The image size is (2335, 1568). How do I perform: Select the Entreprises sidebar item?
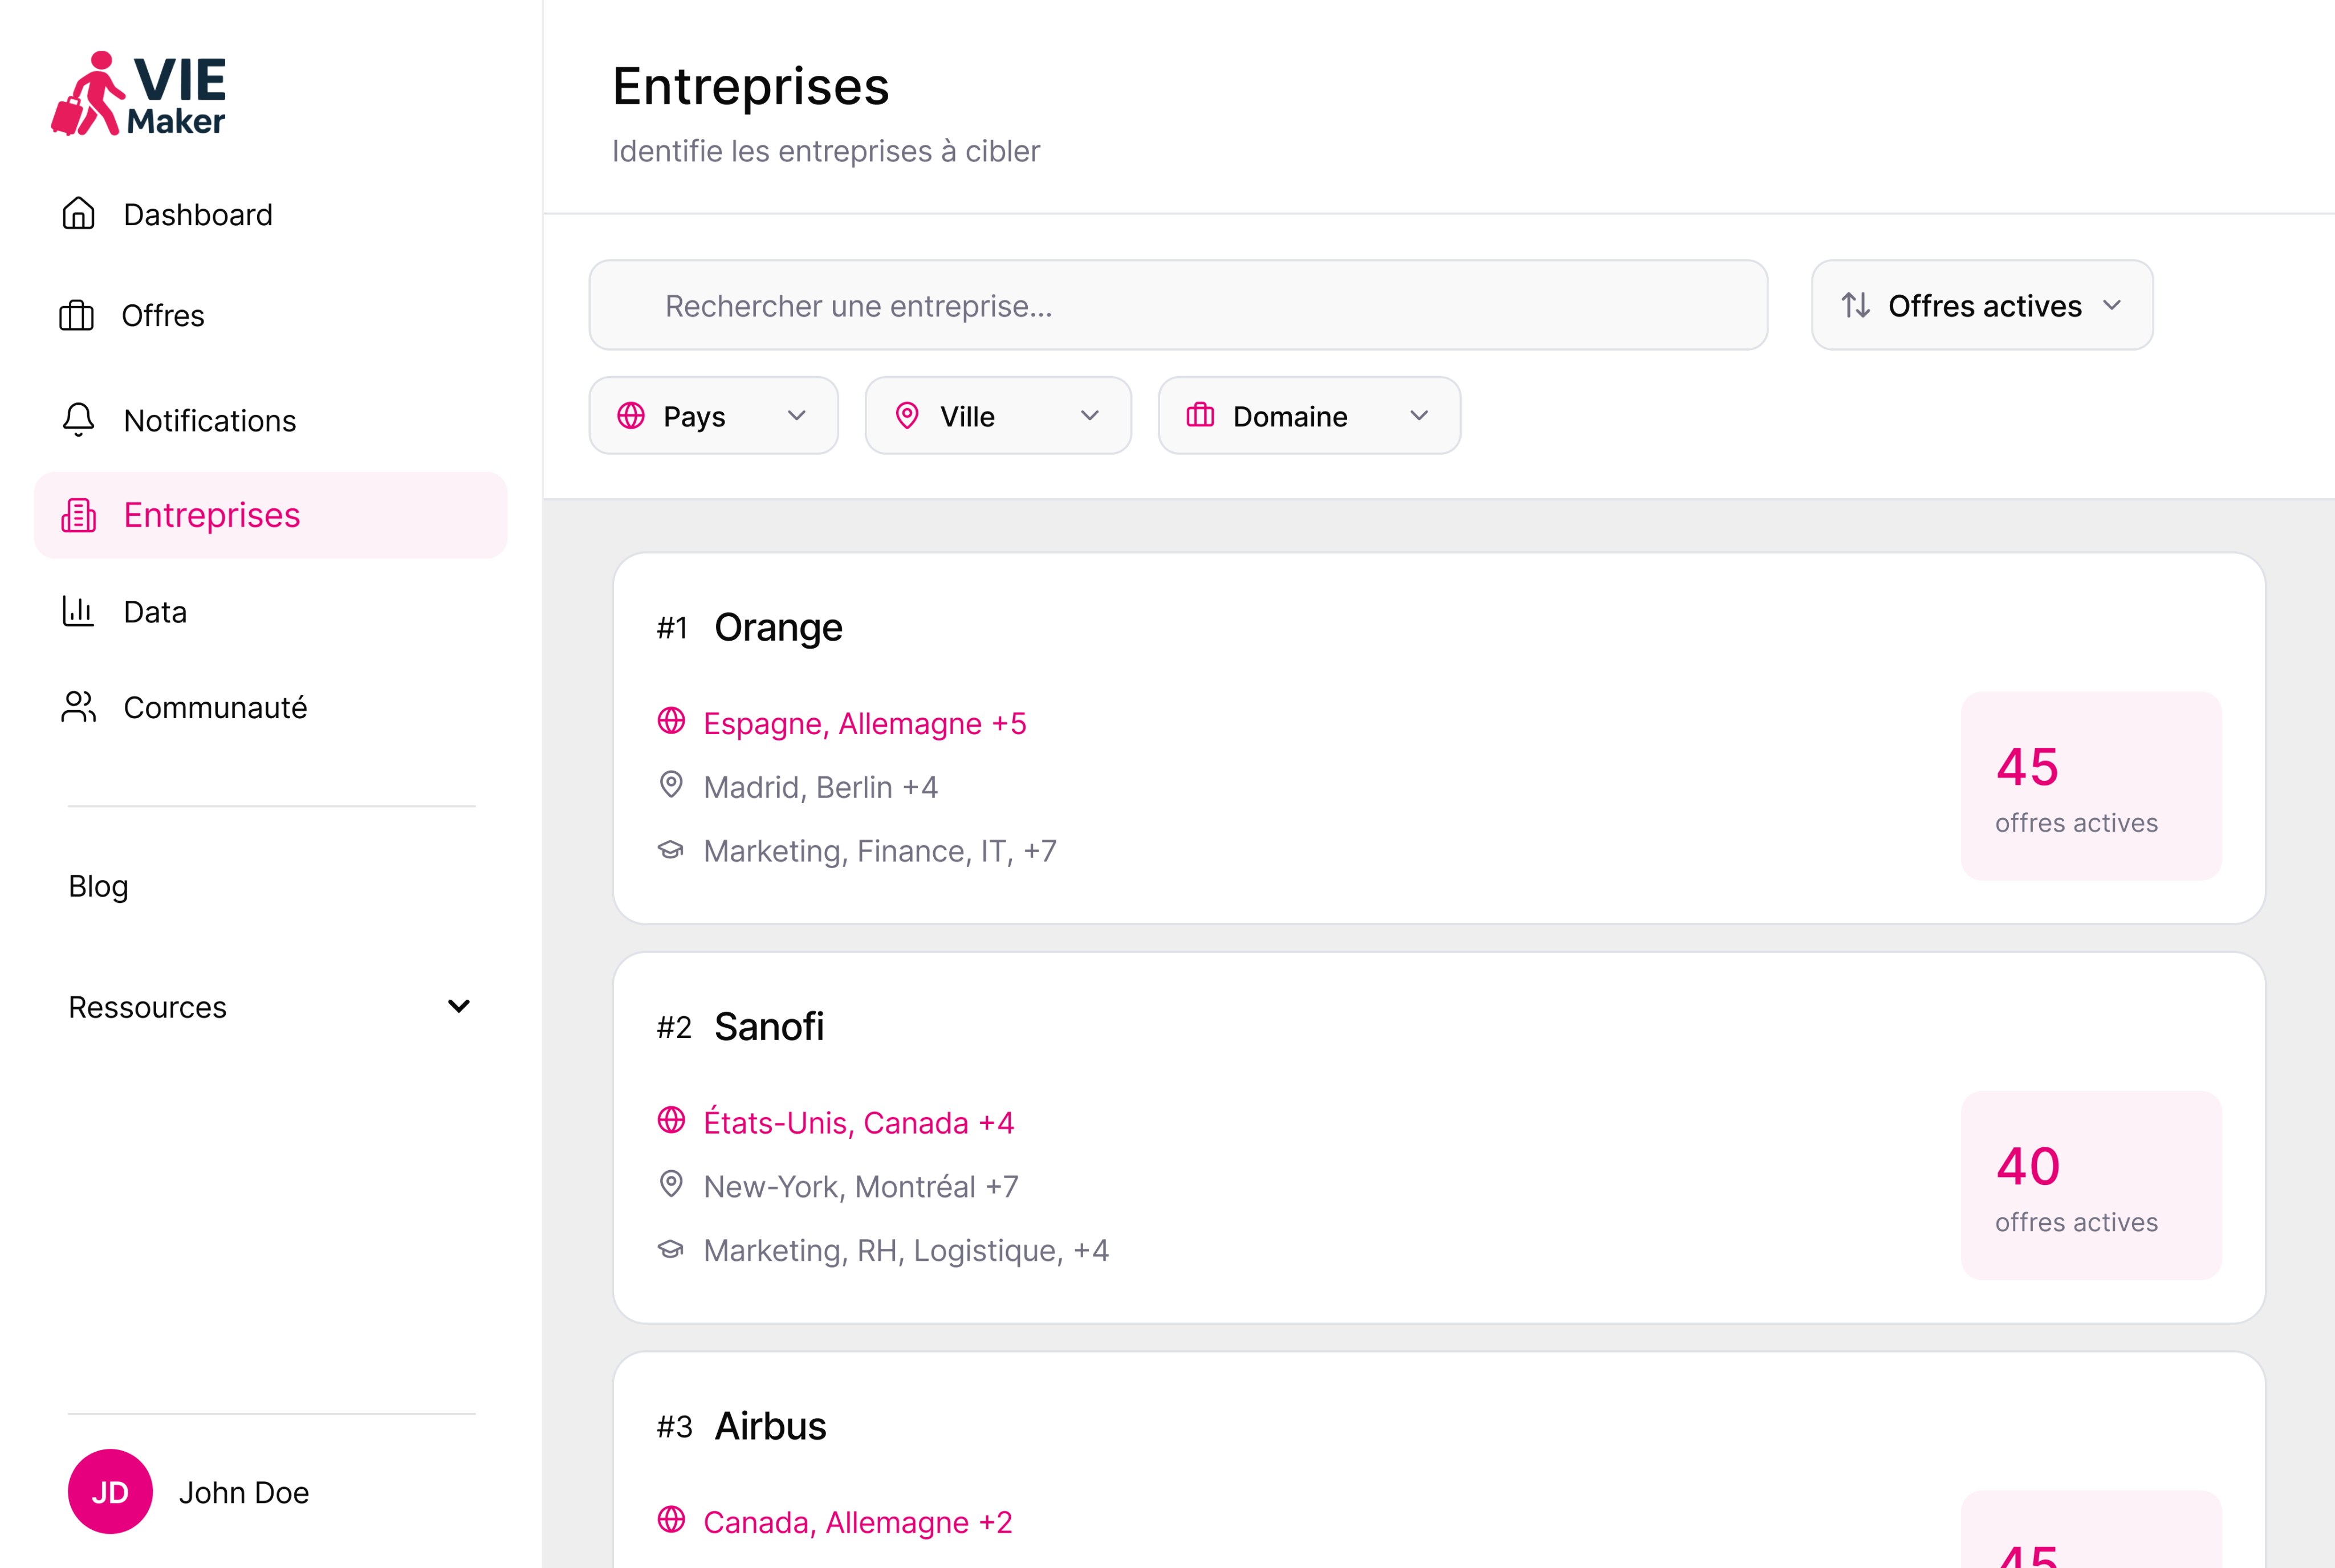pos(271,515)
